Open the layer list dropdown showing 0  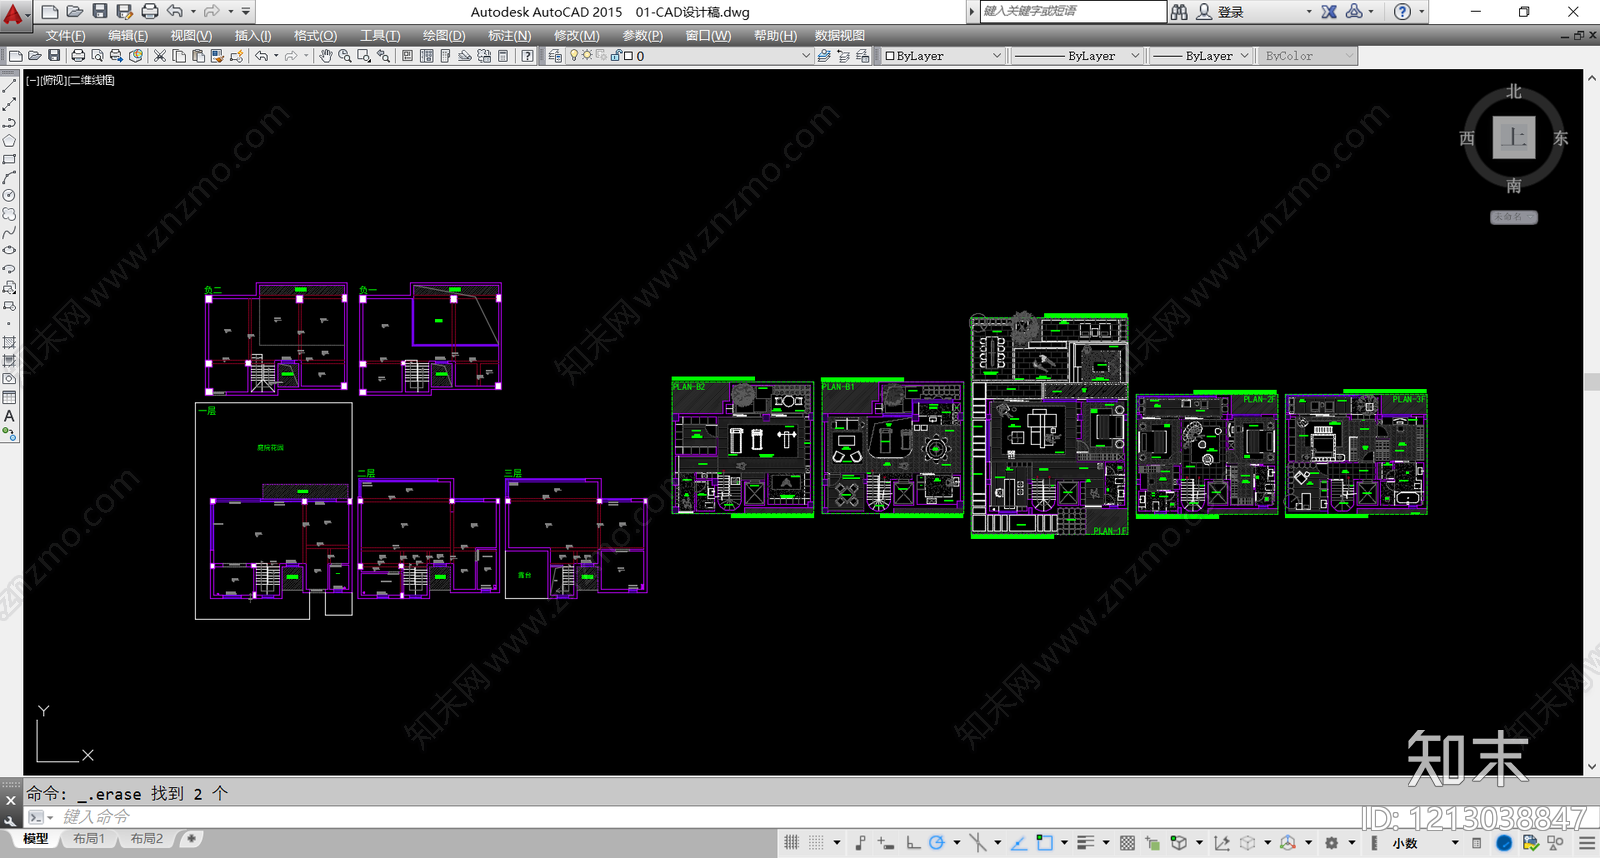pos(690,56)
